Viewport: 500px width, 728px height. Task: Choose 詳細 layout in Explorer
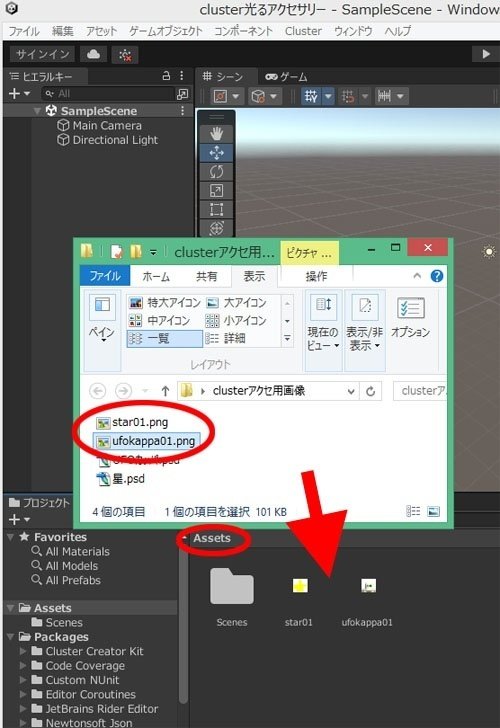coord(226,338)
